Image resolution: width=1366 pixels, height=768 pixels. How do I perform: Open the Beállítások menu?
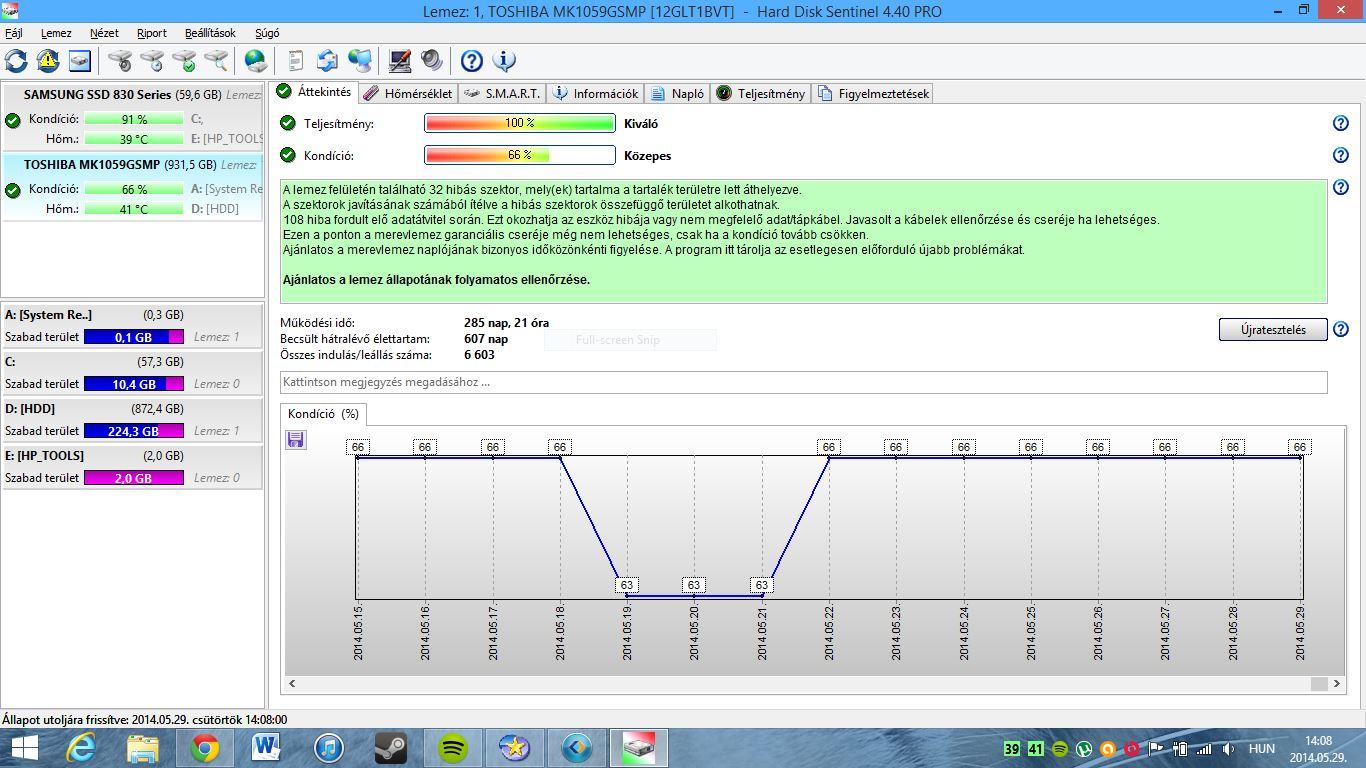[x=211, y=33]
